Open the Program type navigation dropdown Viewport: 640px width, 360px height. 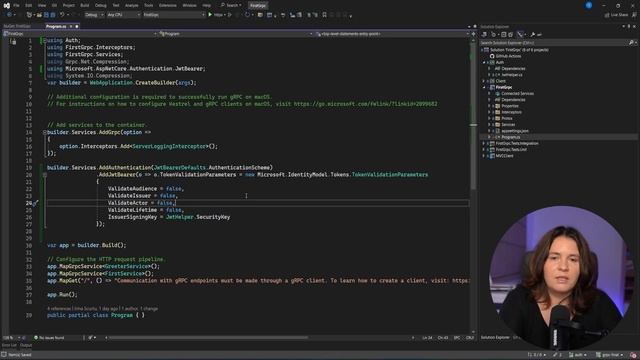236,34
